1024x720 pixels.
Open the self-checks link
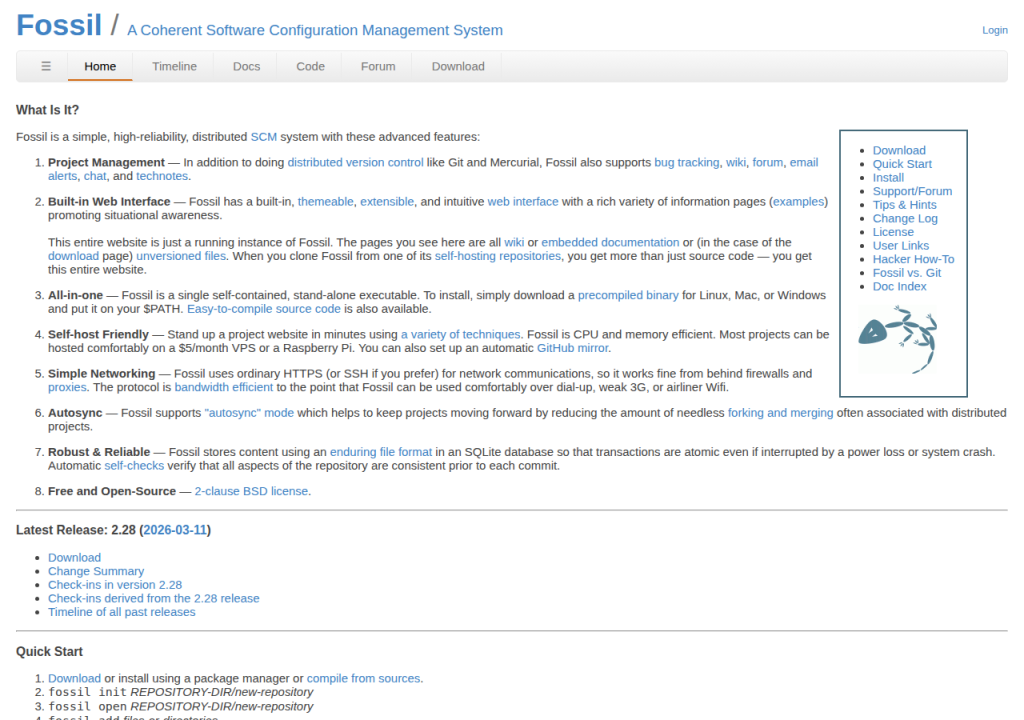[x=134, y=465]
